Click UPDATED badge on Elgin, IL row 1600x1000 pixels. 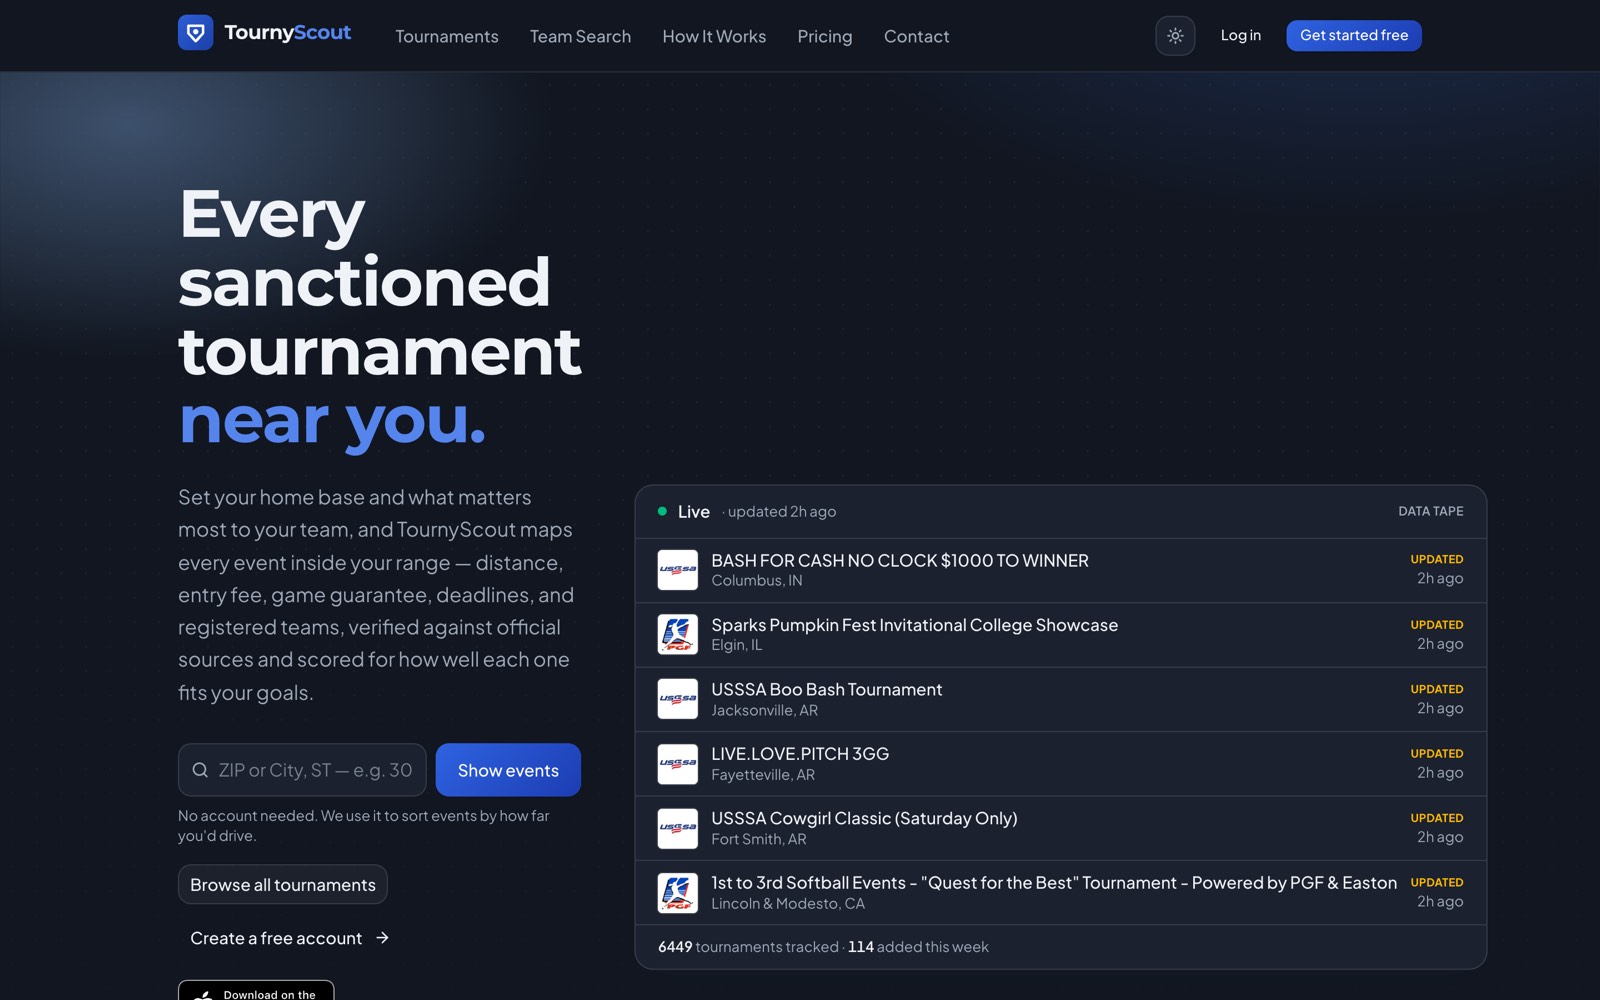(1436, 625)
